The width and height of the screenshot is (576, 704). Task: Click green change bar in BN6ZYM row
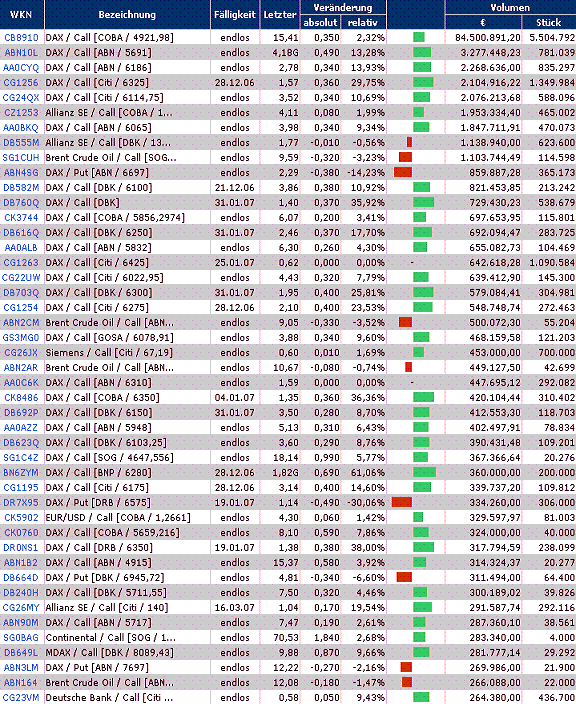424,472
